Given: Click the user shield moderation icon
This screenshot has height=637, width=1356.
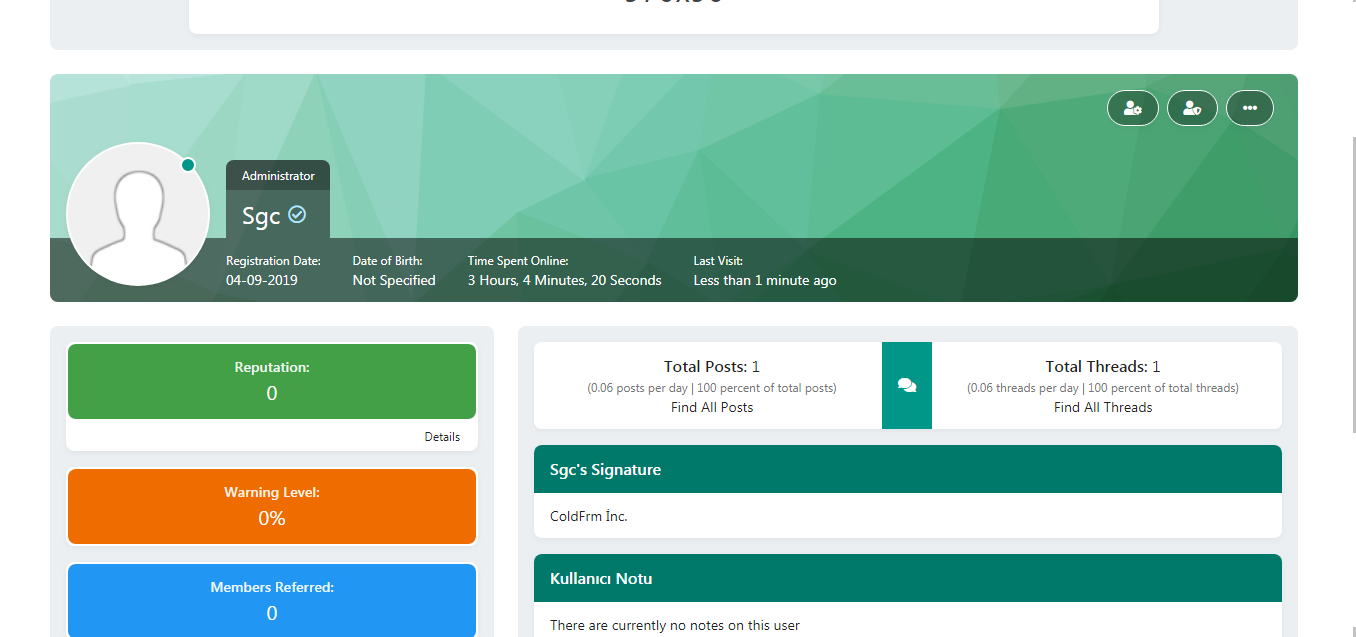Looking at the screenshot, I should pos(1191,108).
